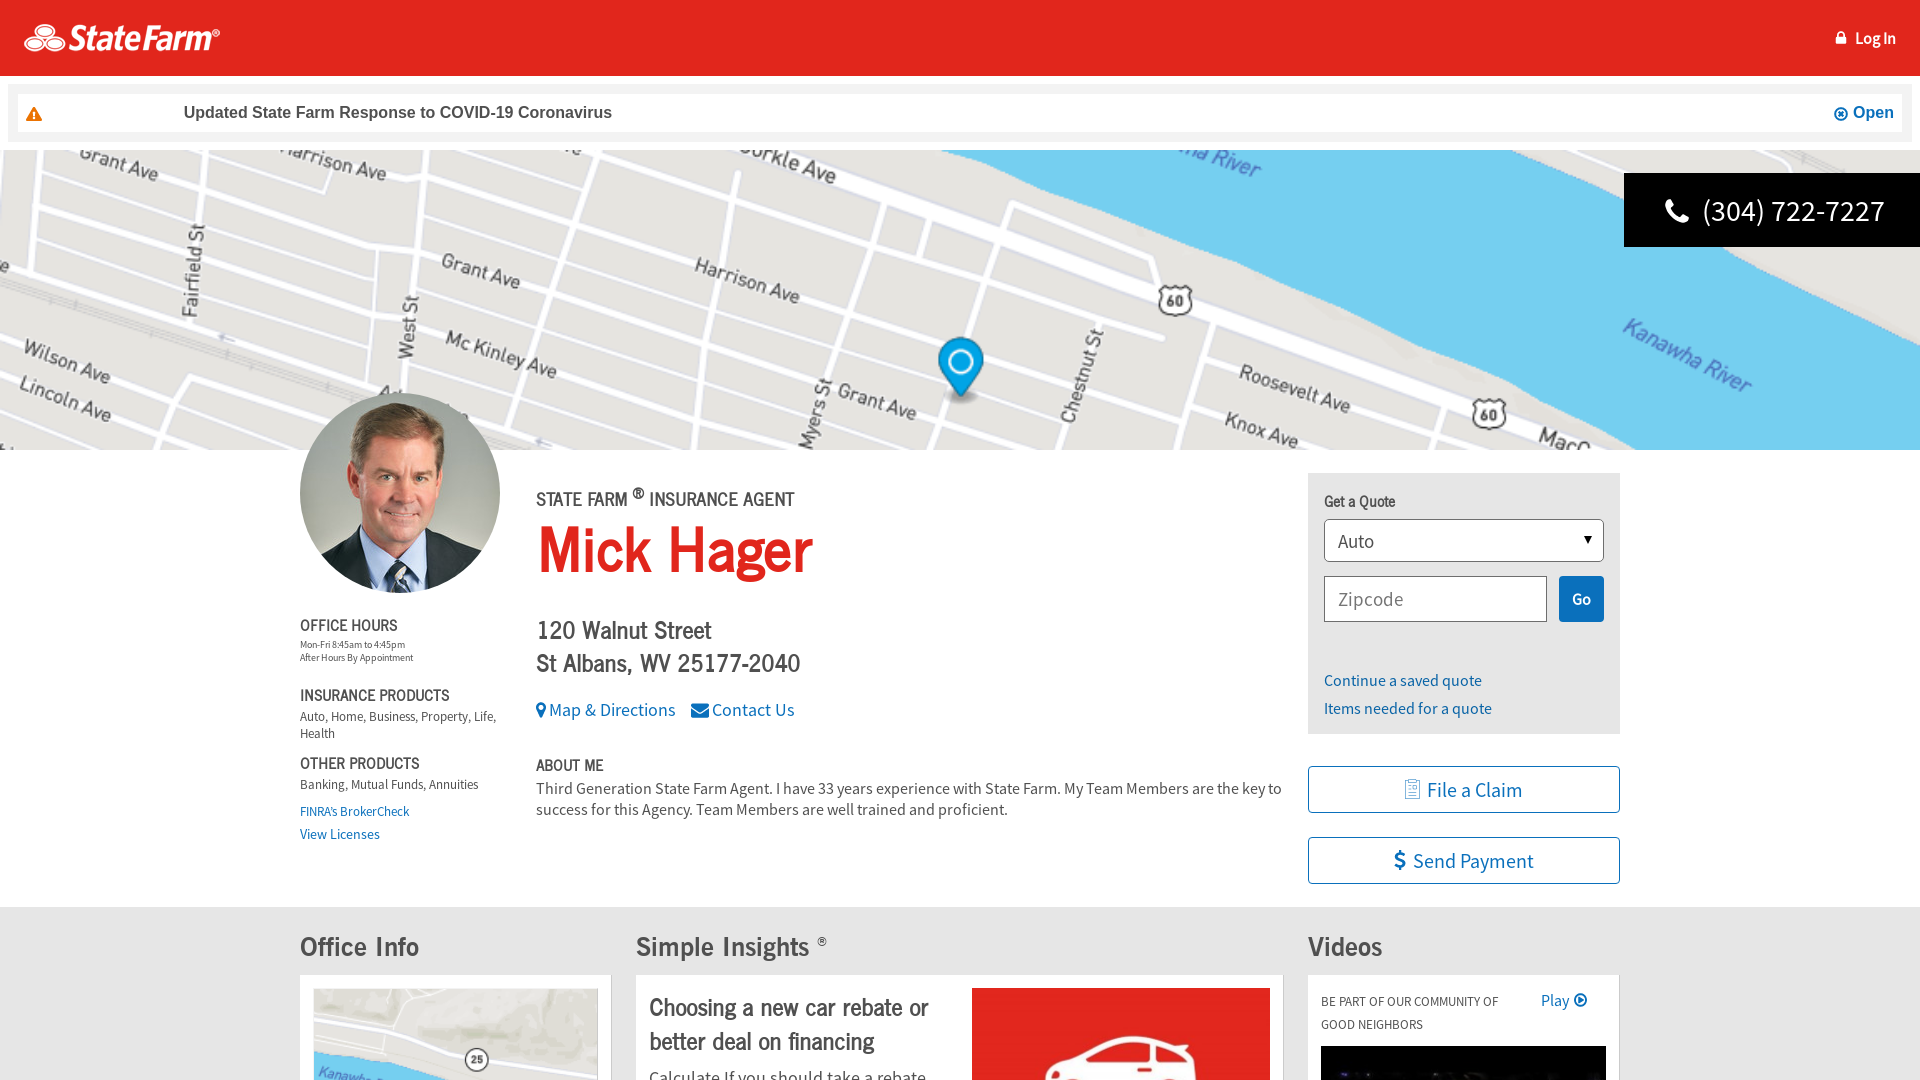Click the lock icon beside Log In

pos(1840,38)
